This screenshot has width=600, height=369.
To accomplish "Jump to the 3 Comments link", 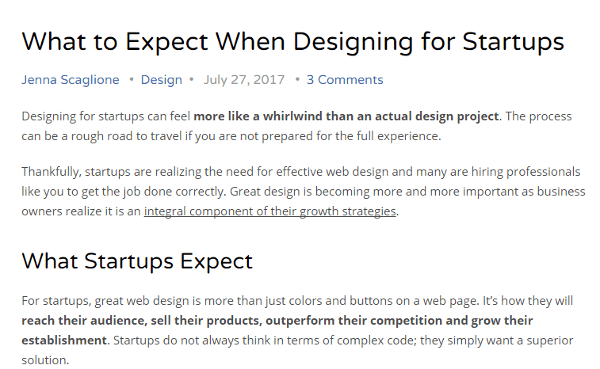I will click(x=345, y=80).
